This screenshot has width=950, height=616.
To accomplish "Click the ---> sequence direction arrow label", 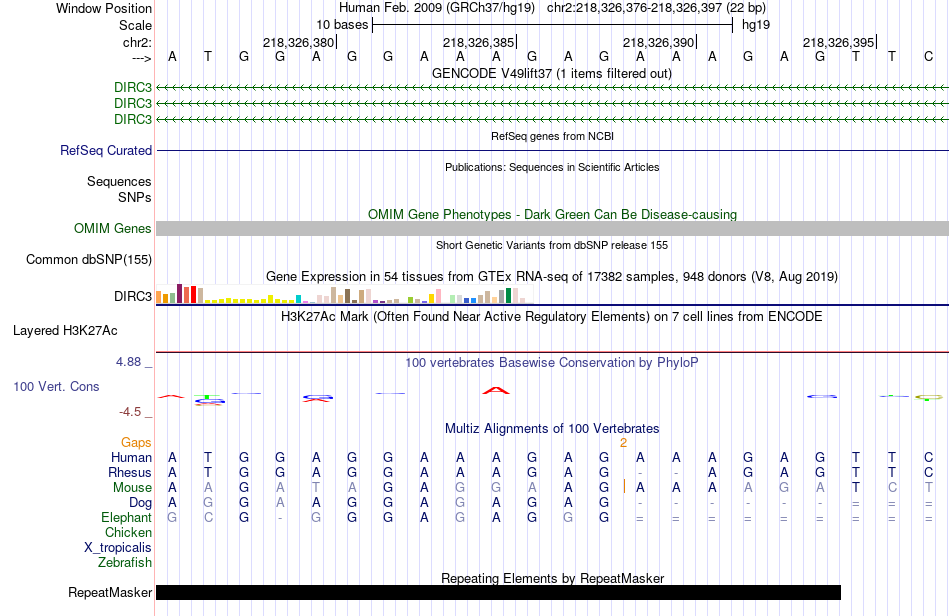I will 141,58.
